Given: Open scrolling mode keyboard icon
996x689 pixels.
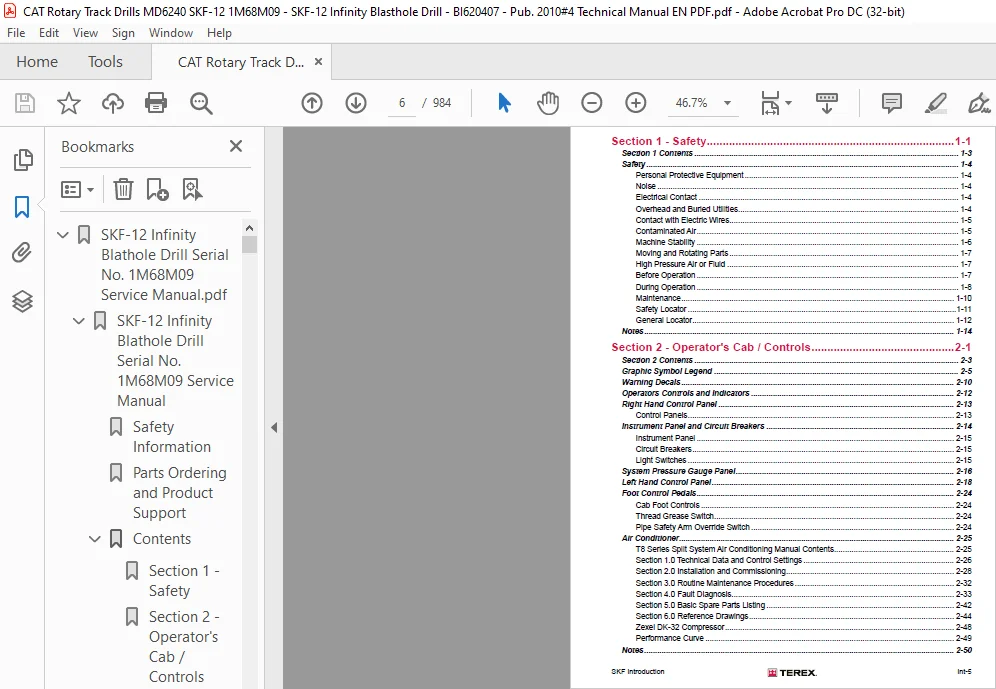Looking at the screenshot, I should [826, 103].
